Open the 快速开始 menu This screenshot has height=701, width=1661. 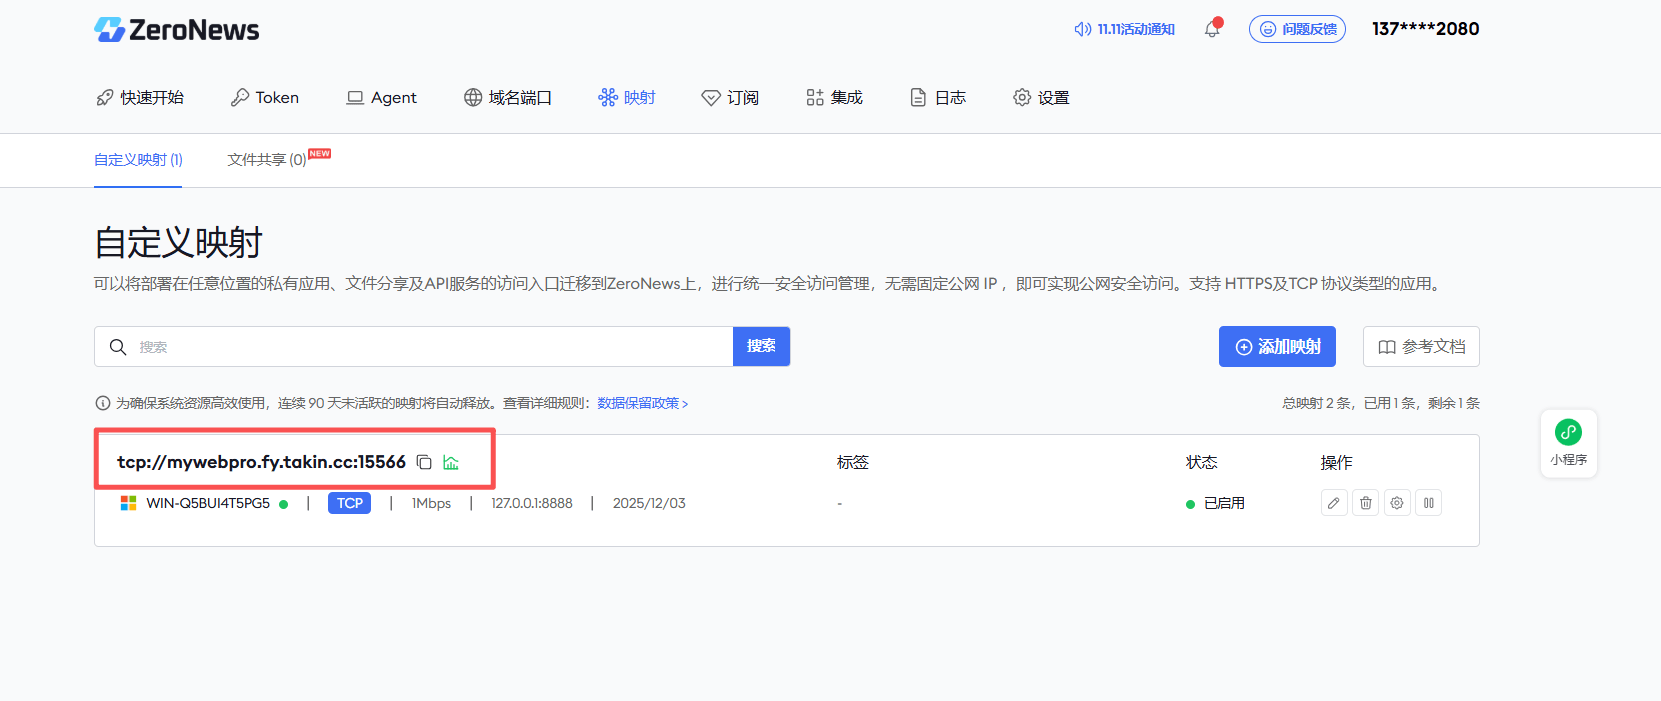click(140, 97)
